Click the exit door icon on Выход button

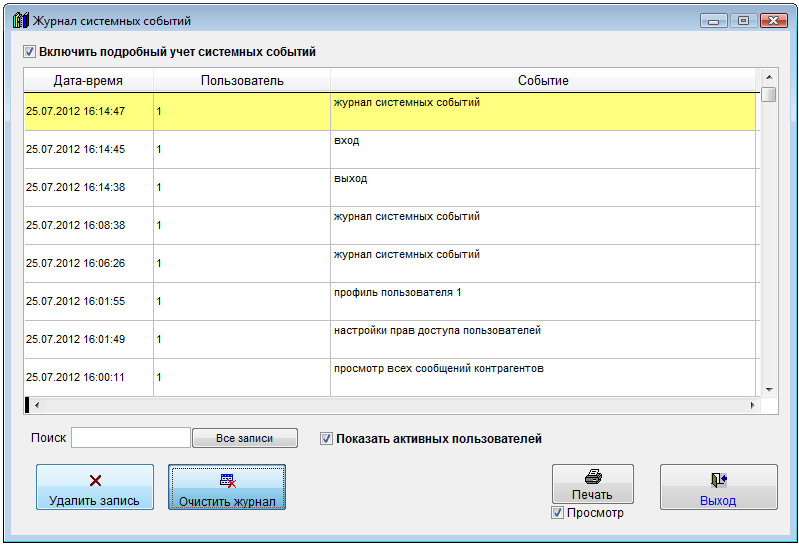(x=719, y=480)
